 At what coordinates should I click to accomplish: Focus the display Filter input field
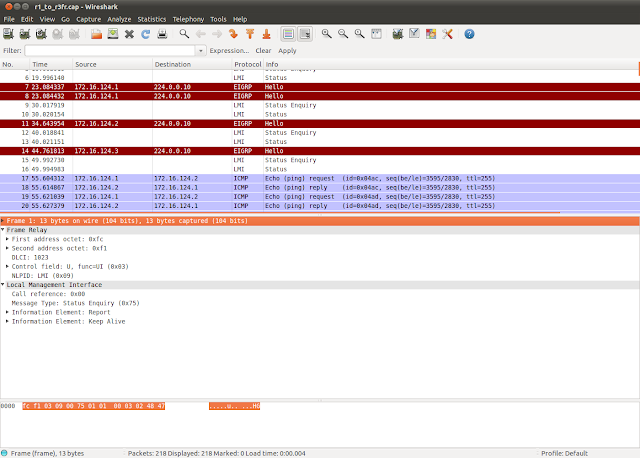pos(110,51)
